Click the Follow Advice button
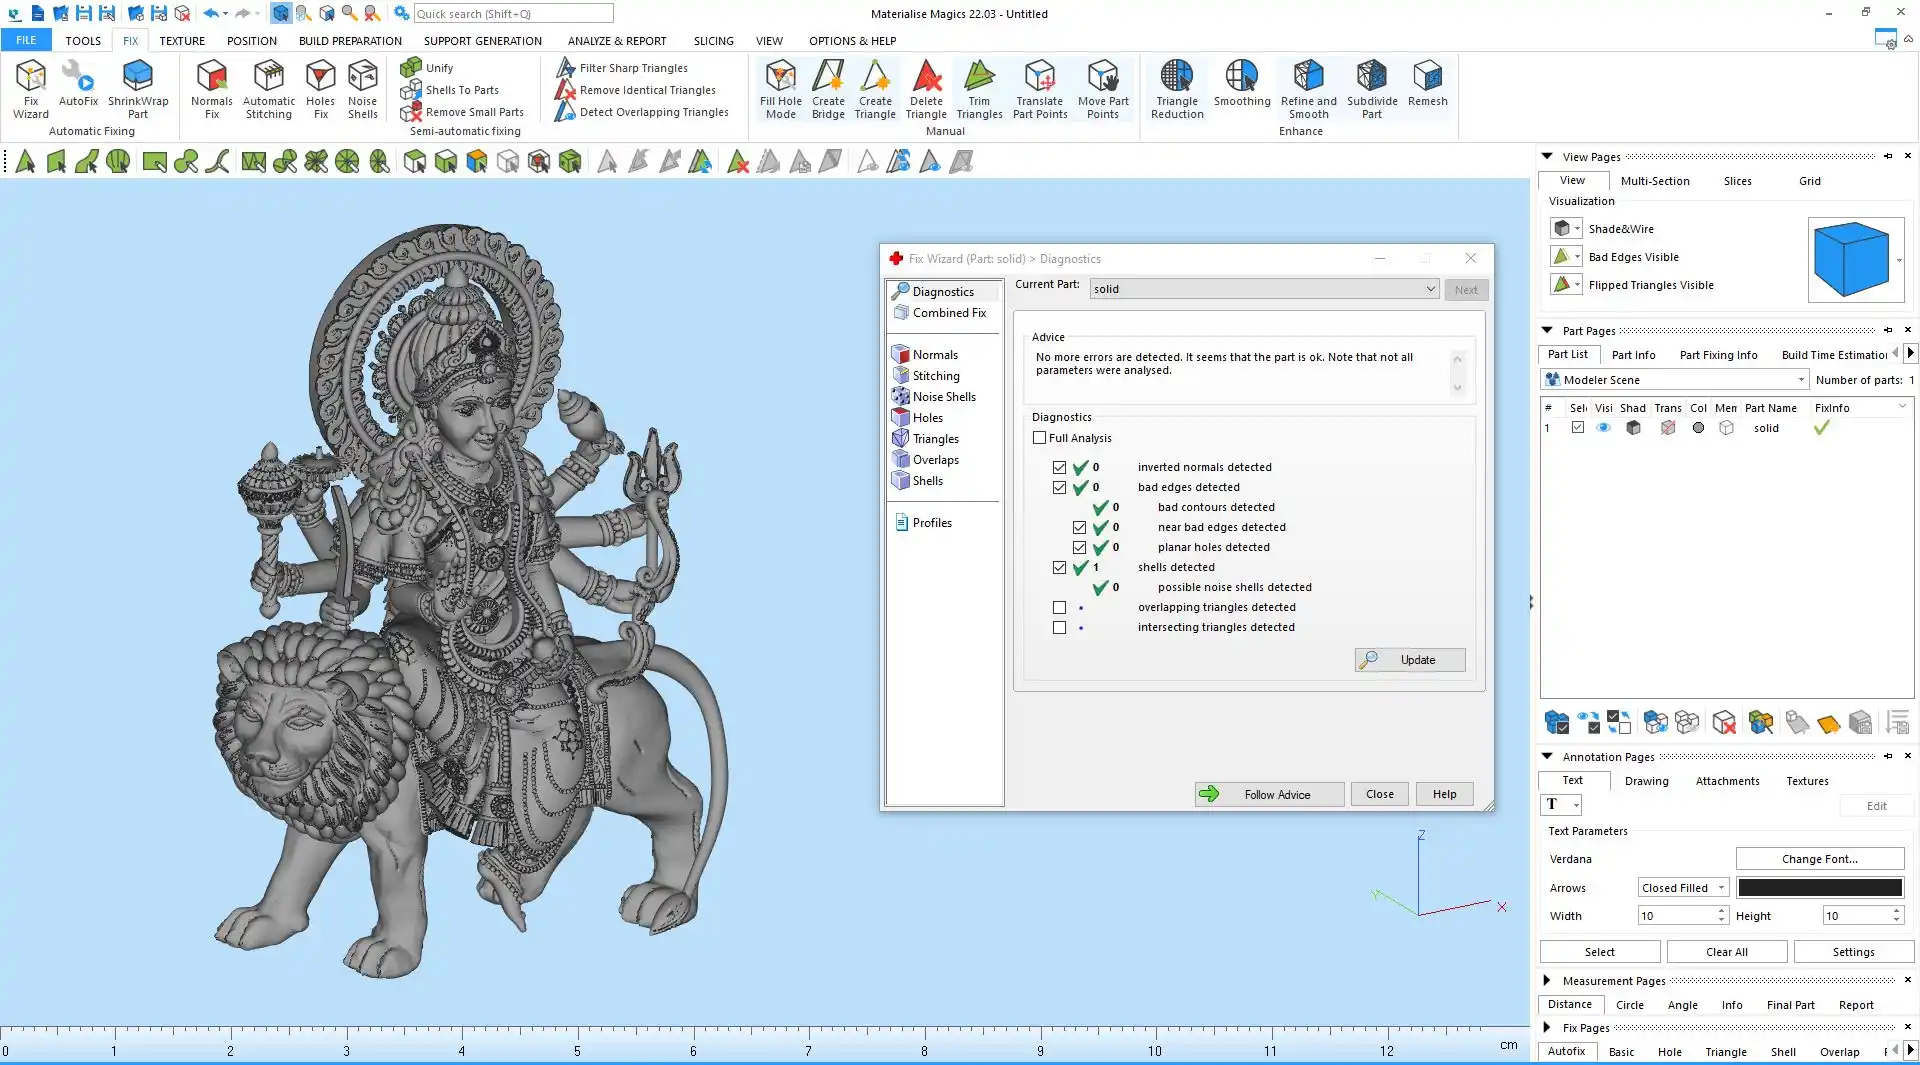This screenshot has width=1920, height=1065. (x=1269, y=794)
